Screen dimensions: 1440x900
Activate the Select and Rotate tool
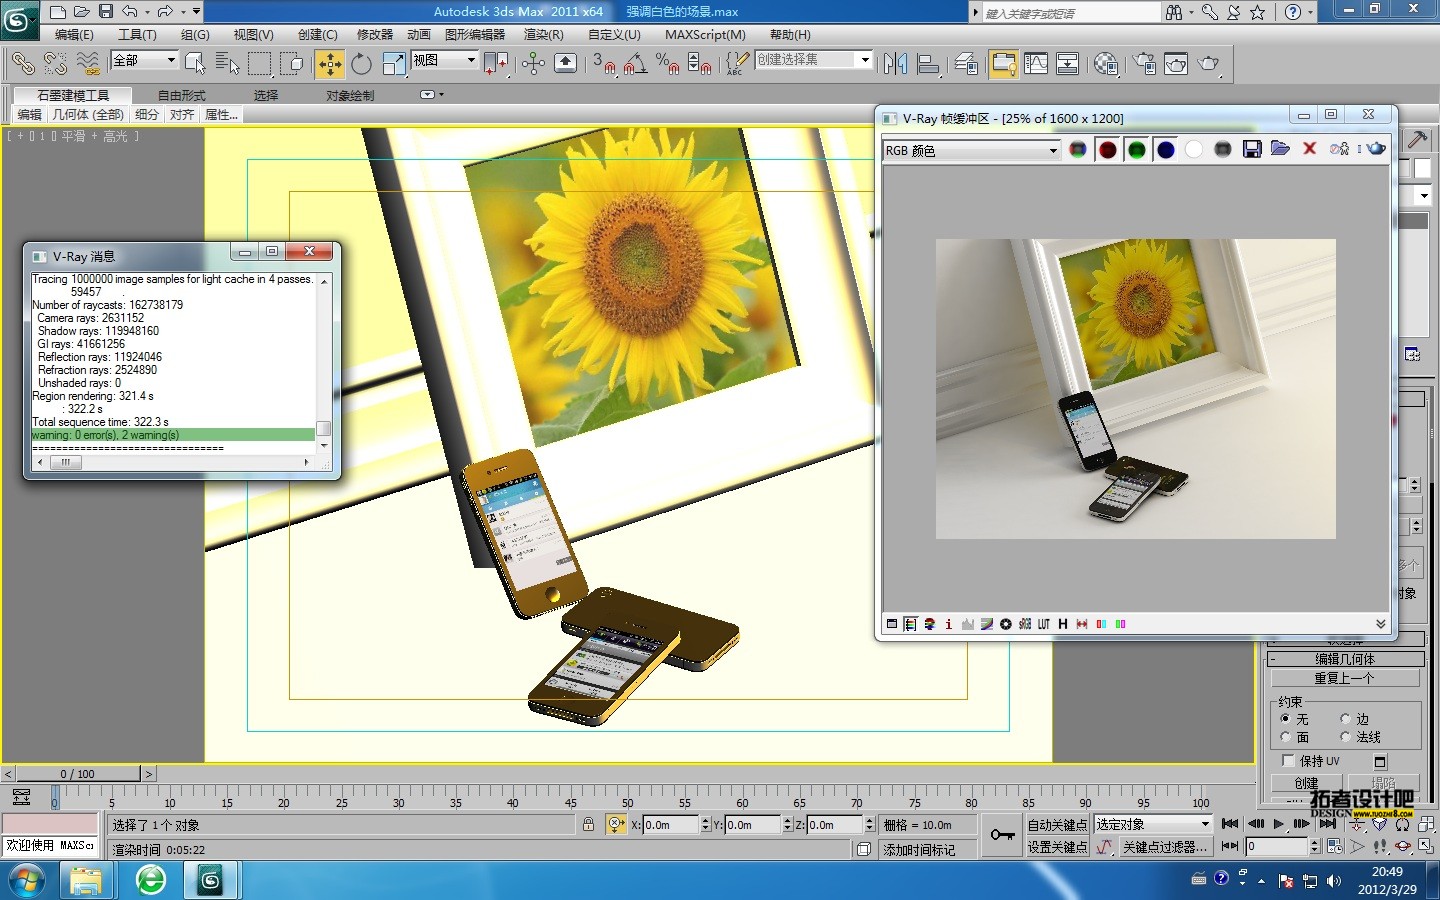(361, 64)
